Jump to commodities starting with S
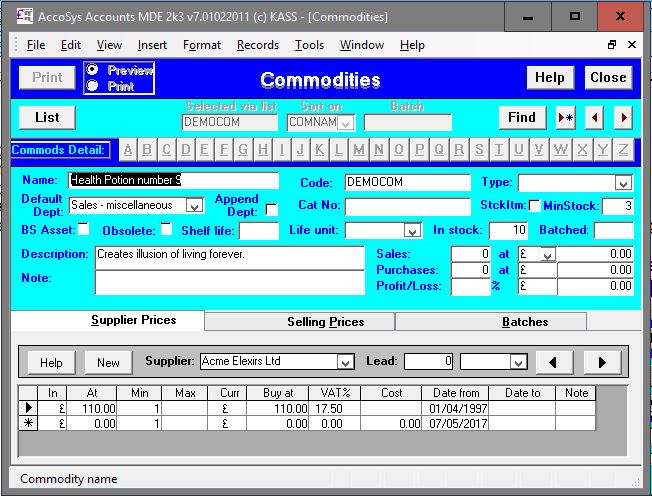This screenshot has width=652, height=496. coord(479,150)
